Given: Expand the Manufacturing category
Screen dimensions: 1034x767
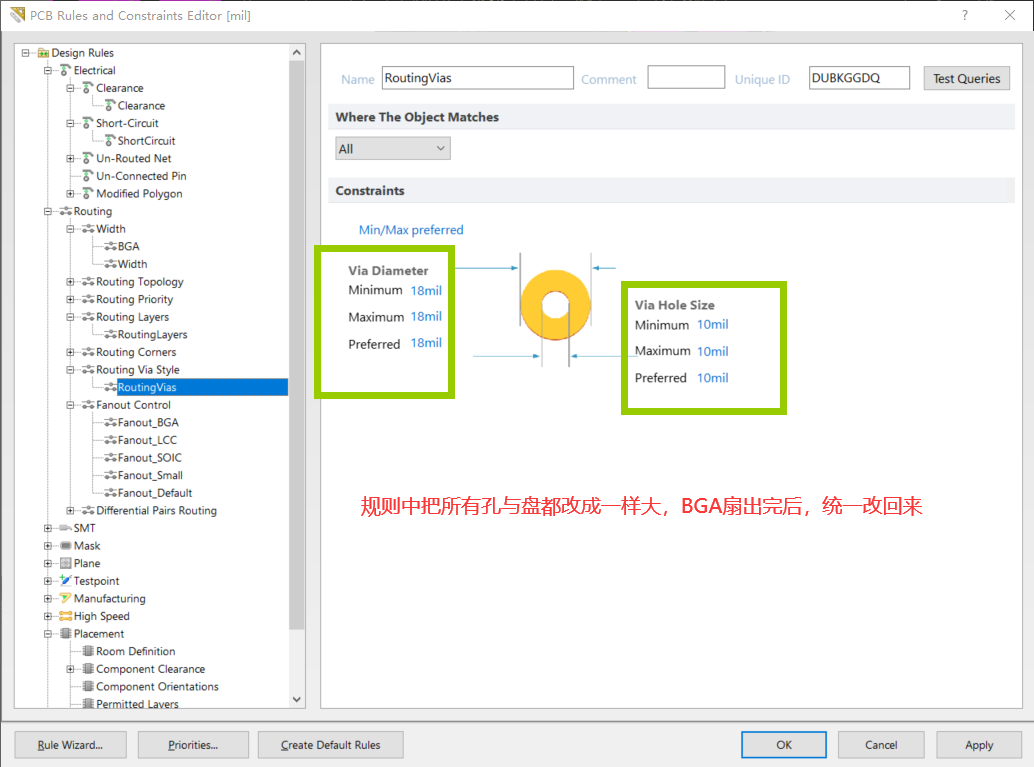Looking at the screenshot, I should point(46,598).
